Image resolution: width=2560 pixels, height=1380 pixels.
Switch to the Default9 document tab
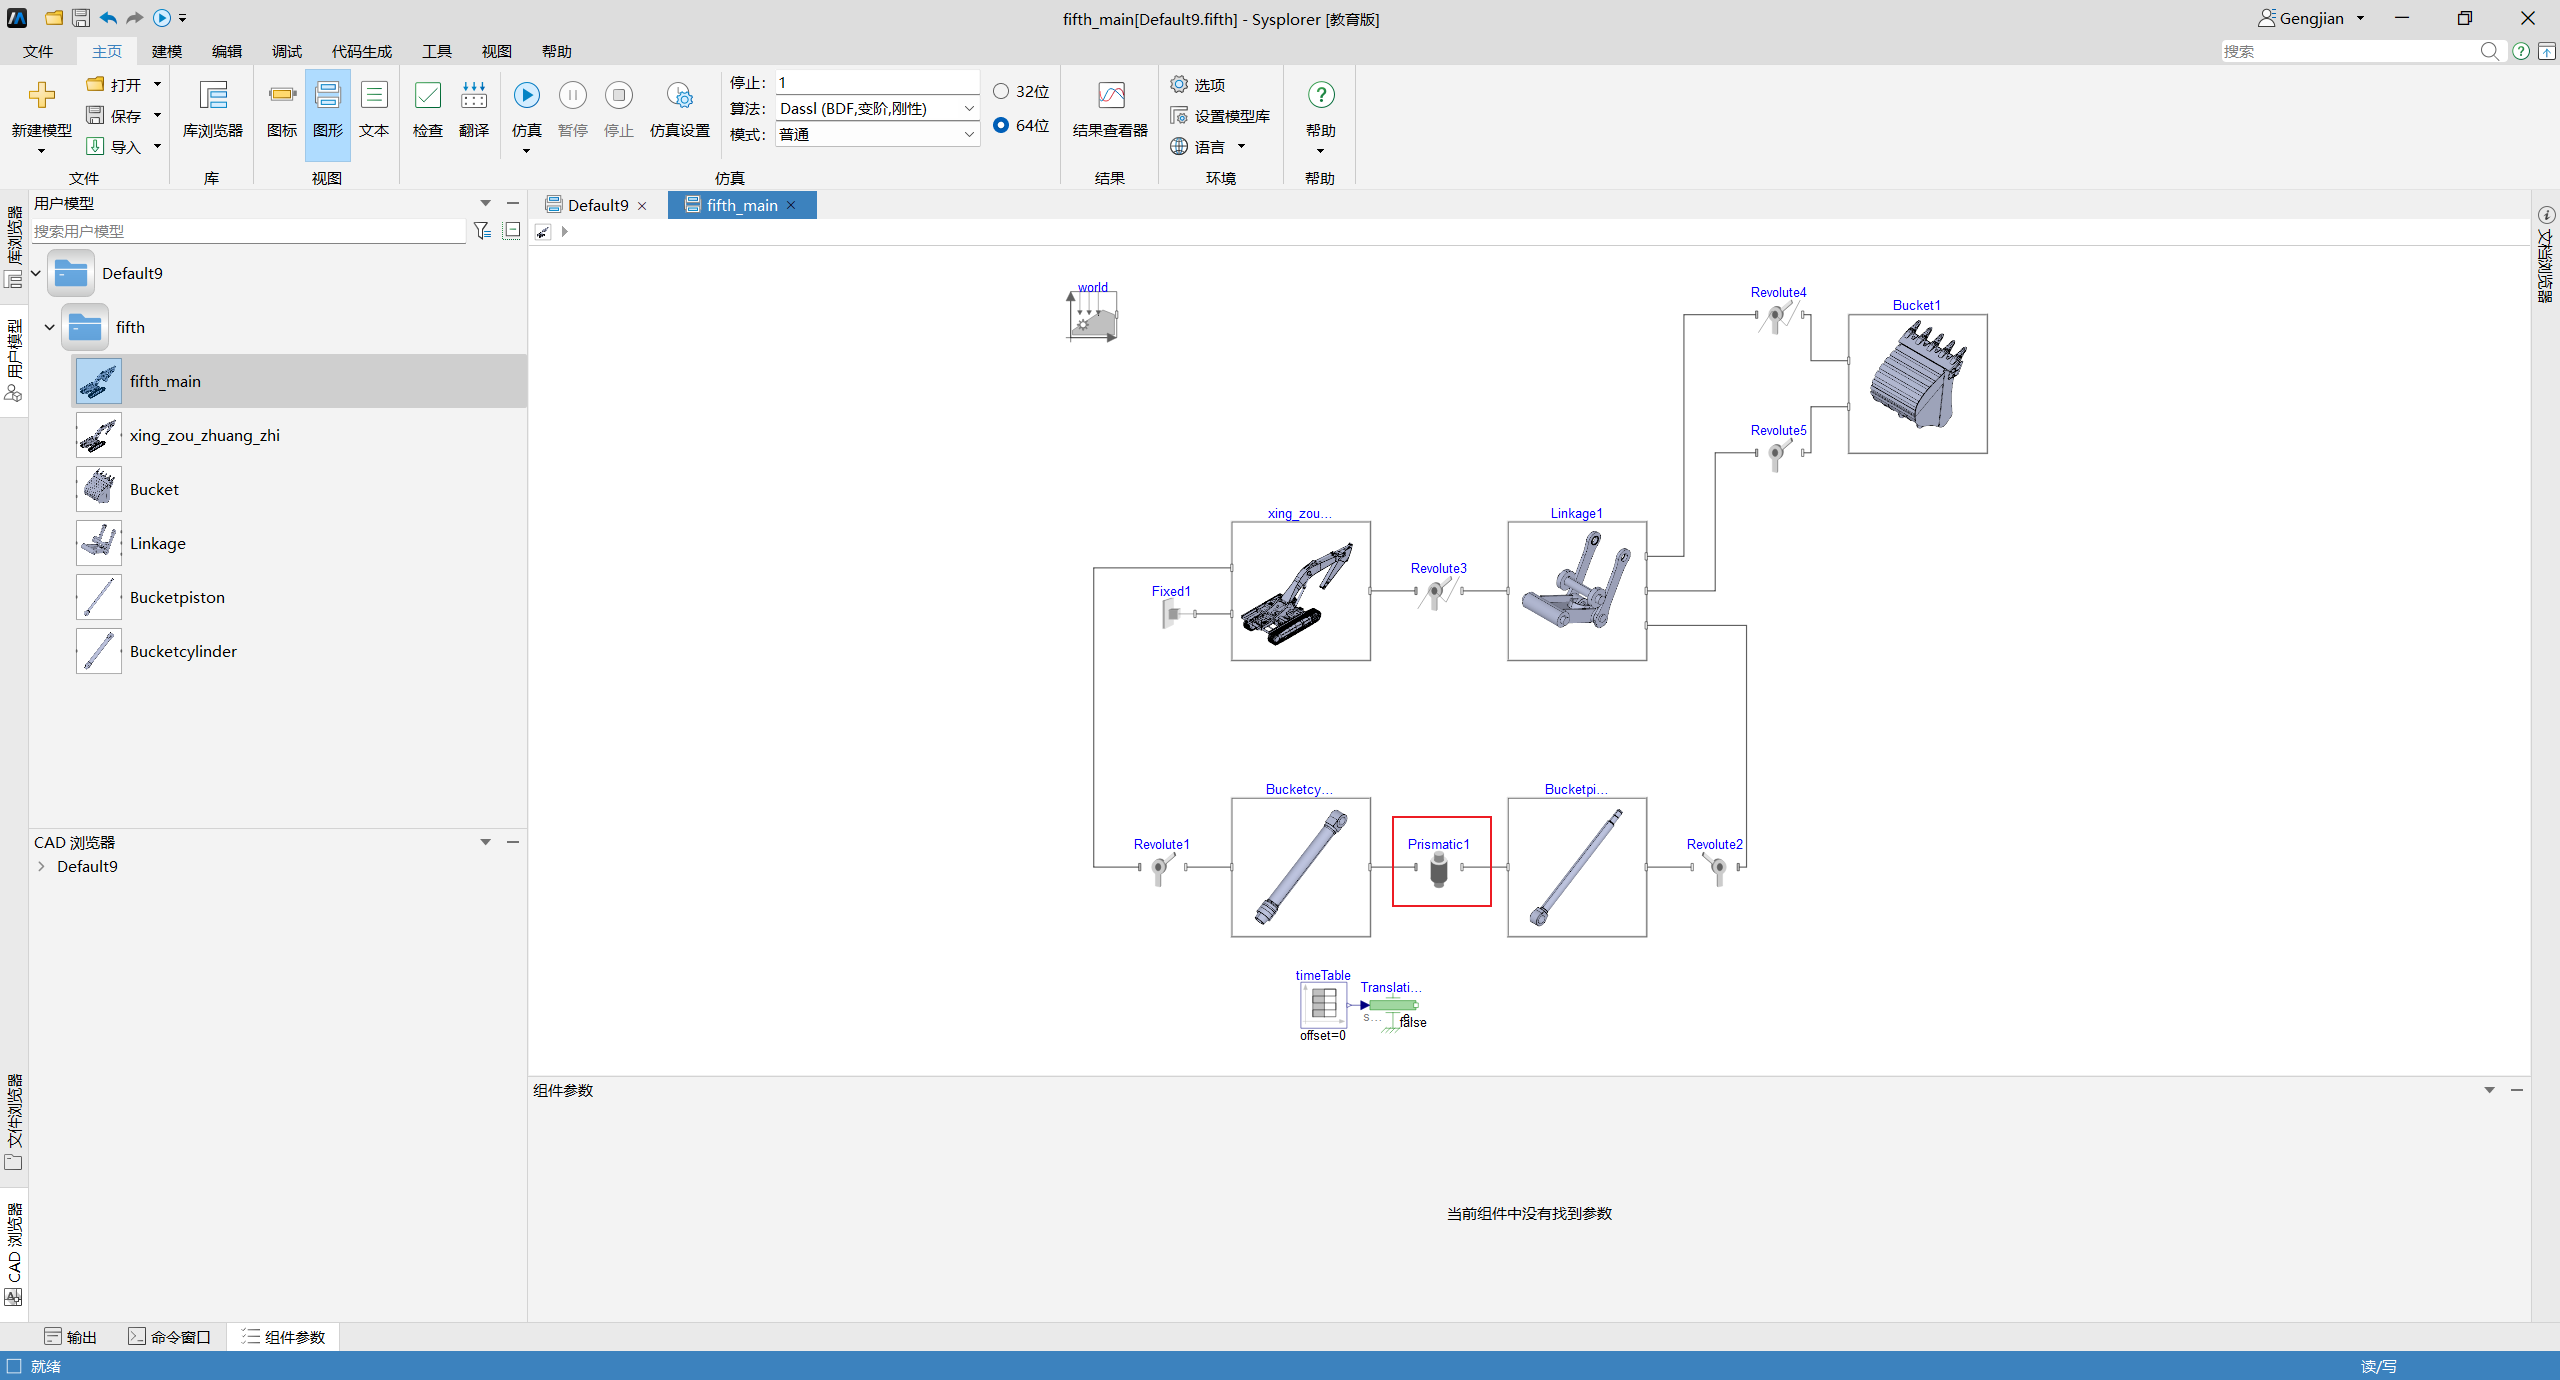coord(597,205)
